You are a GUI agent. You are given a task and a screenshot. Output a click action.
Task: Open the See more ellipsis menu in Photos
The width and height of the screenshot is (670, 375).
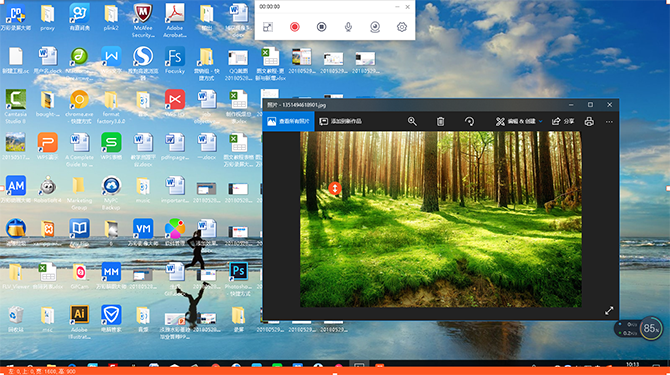pyautogui.click(x=609, y=122)
